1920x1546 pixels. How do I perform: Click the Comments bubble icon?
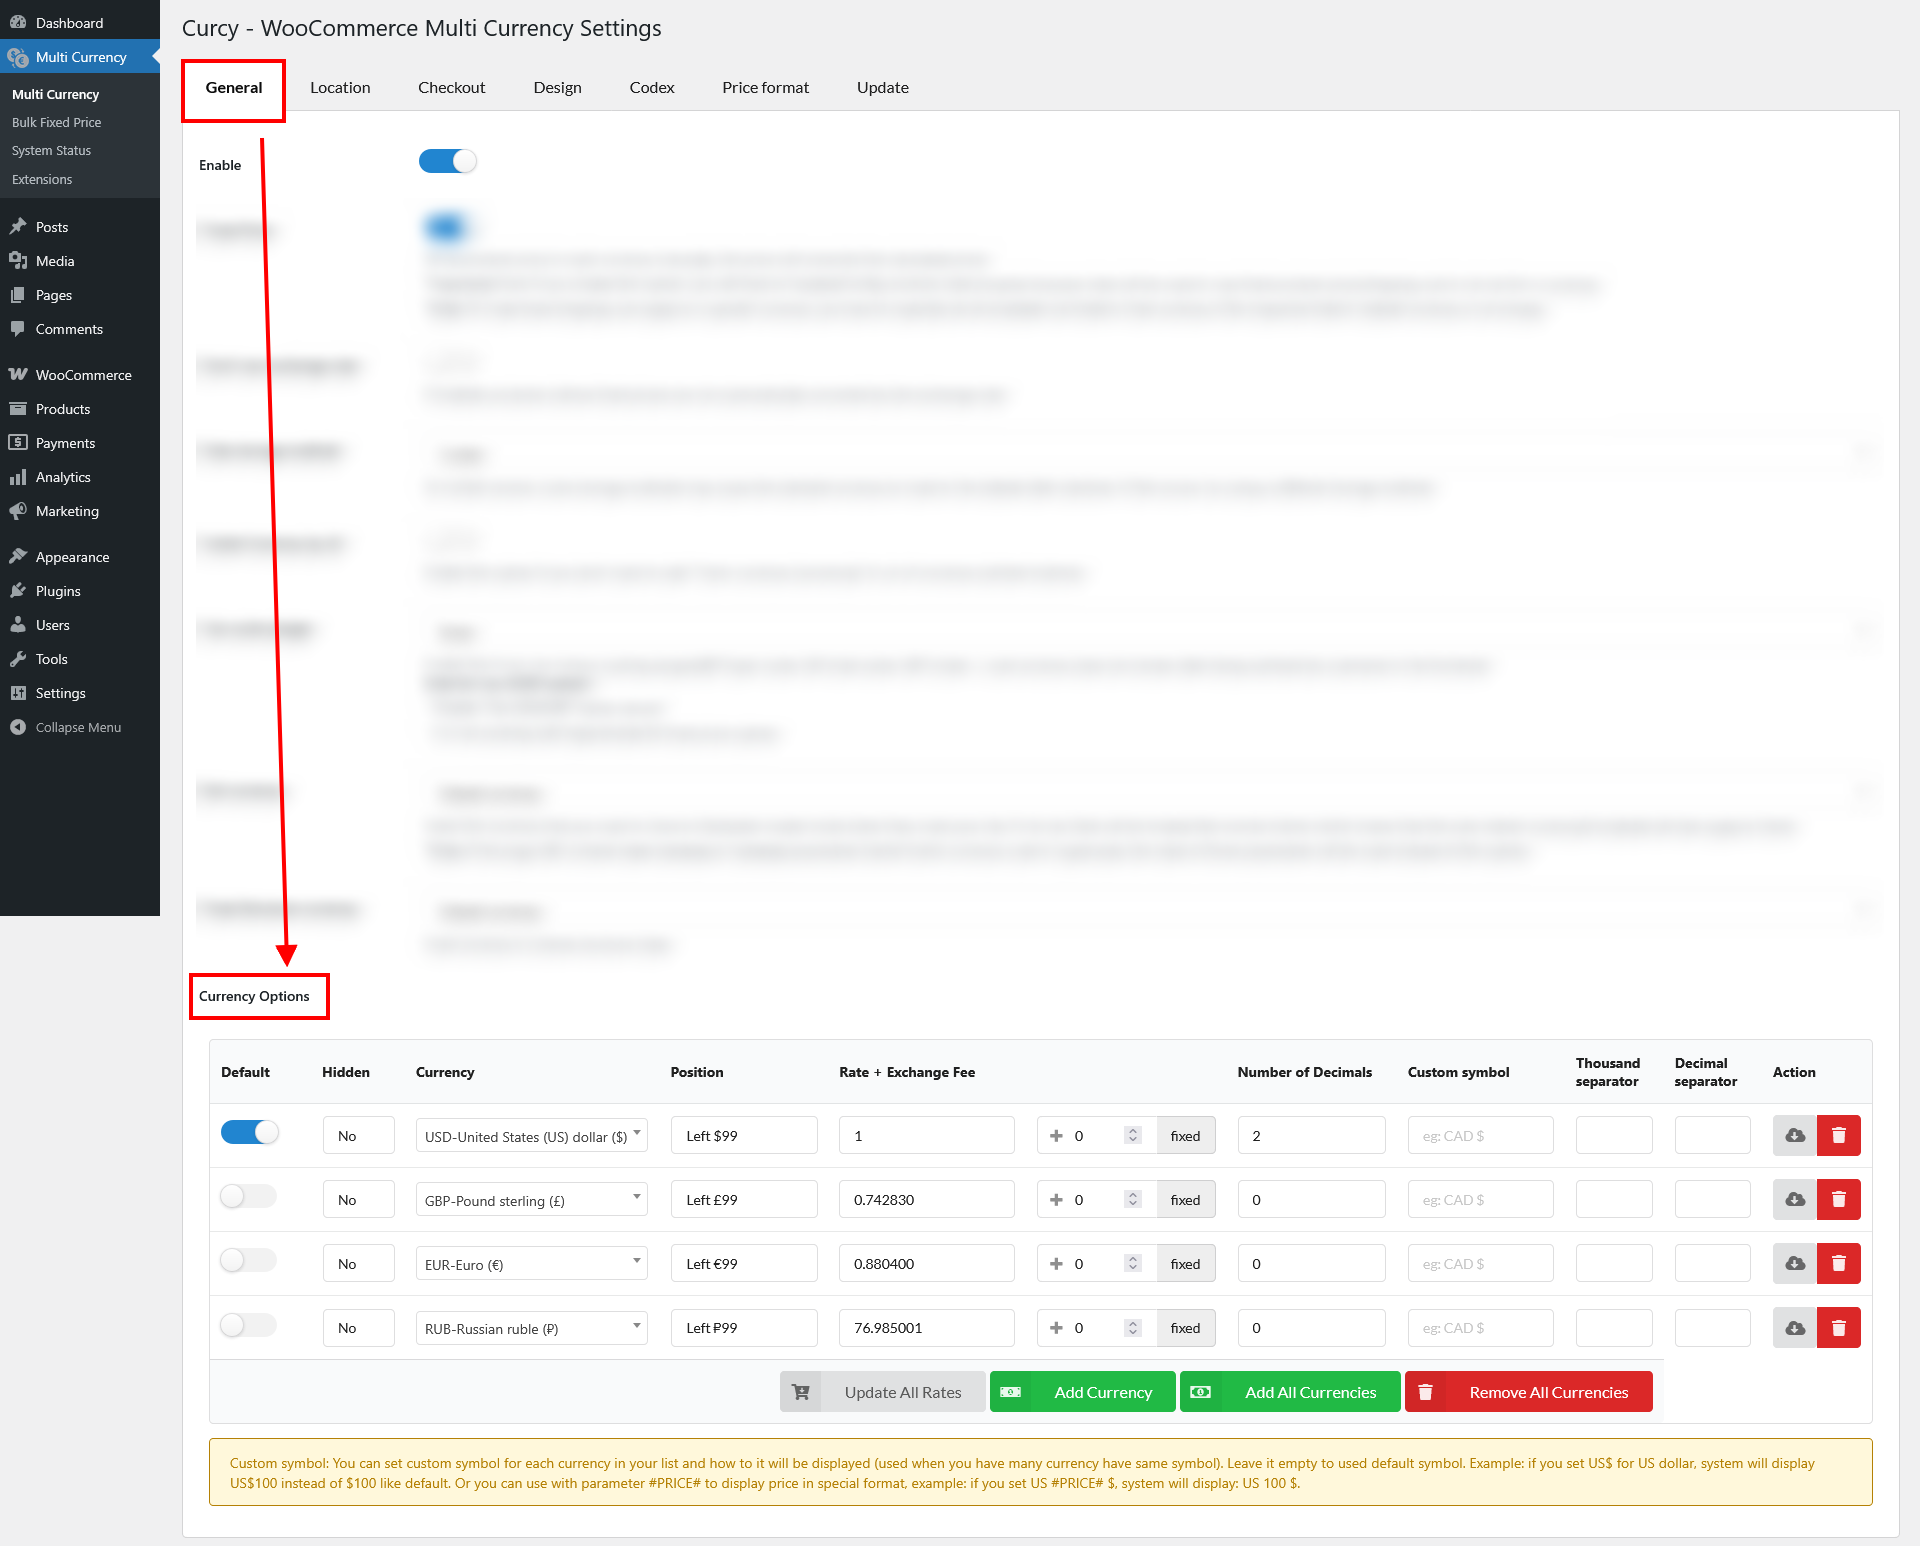18,329
